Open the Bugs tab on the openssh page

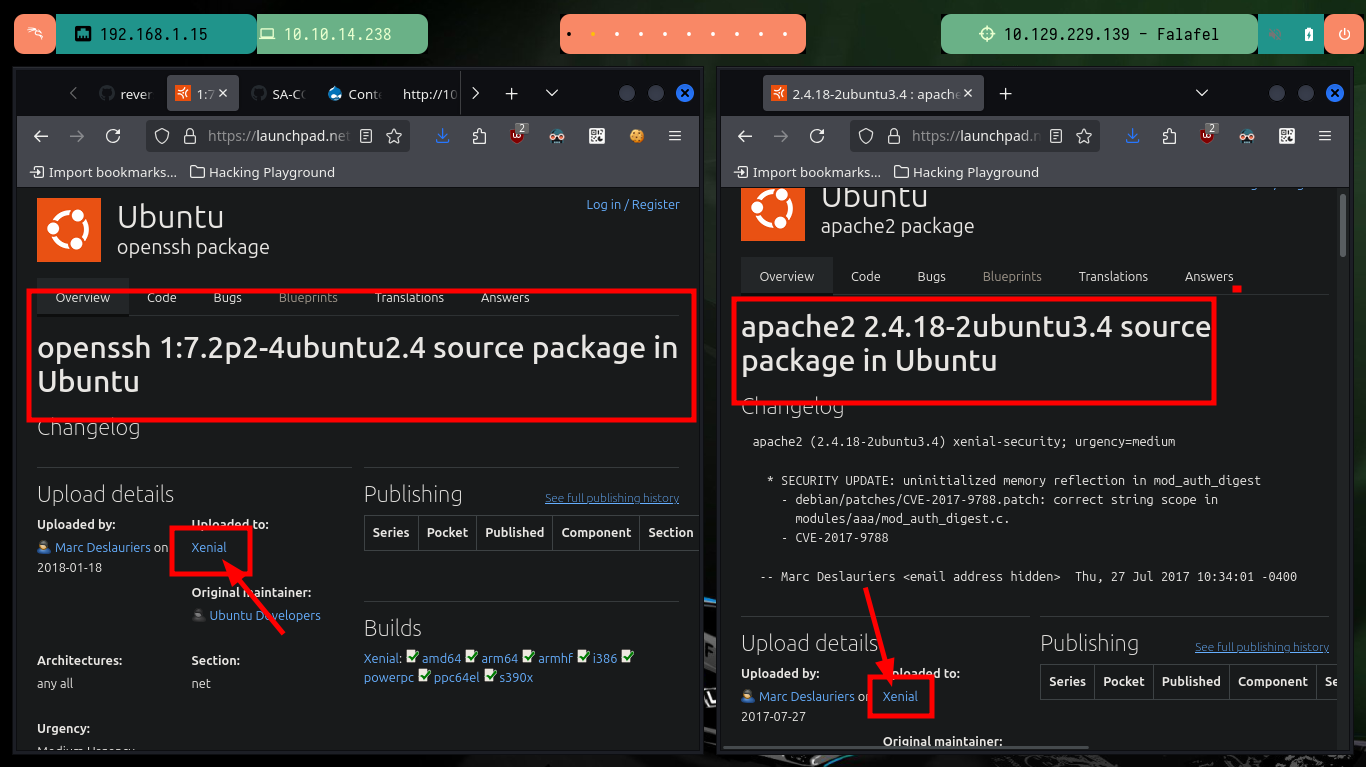pyautogui.click(x=227, y=298)
